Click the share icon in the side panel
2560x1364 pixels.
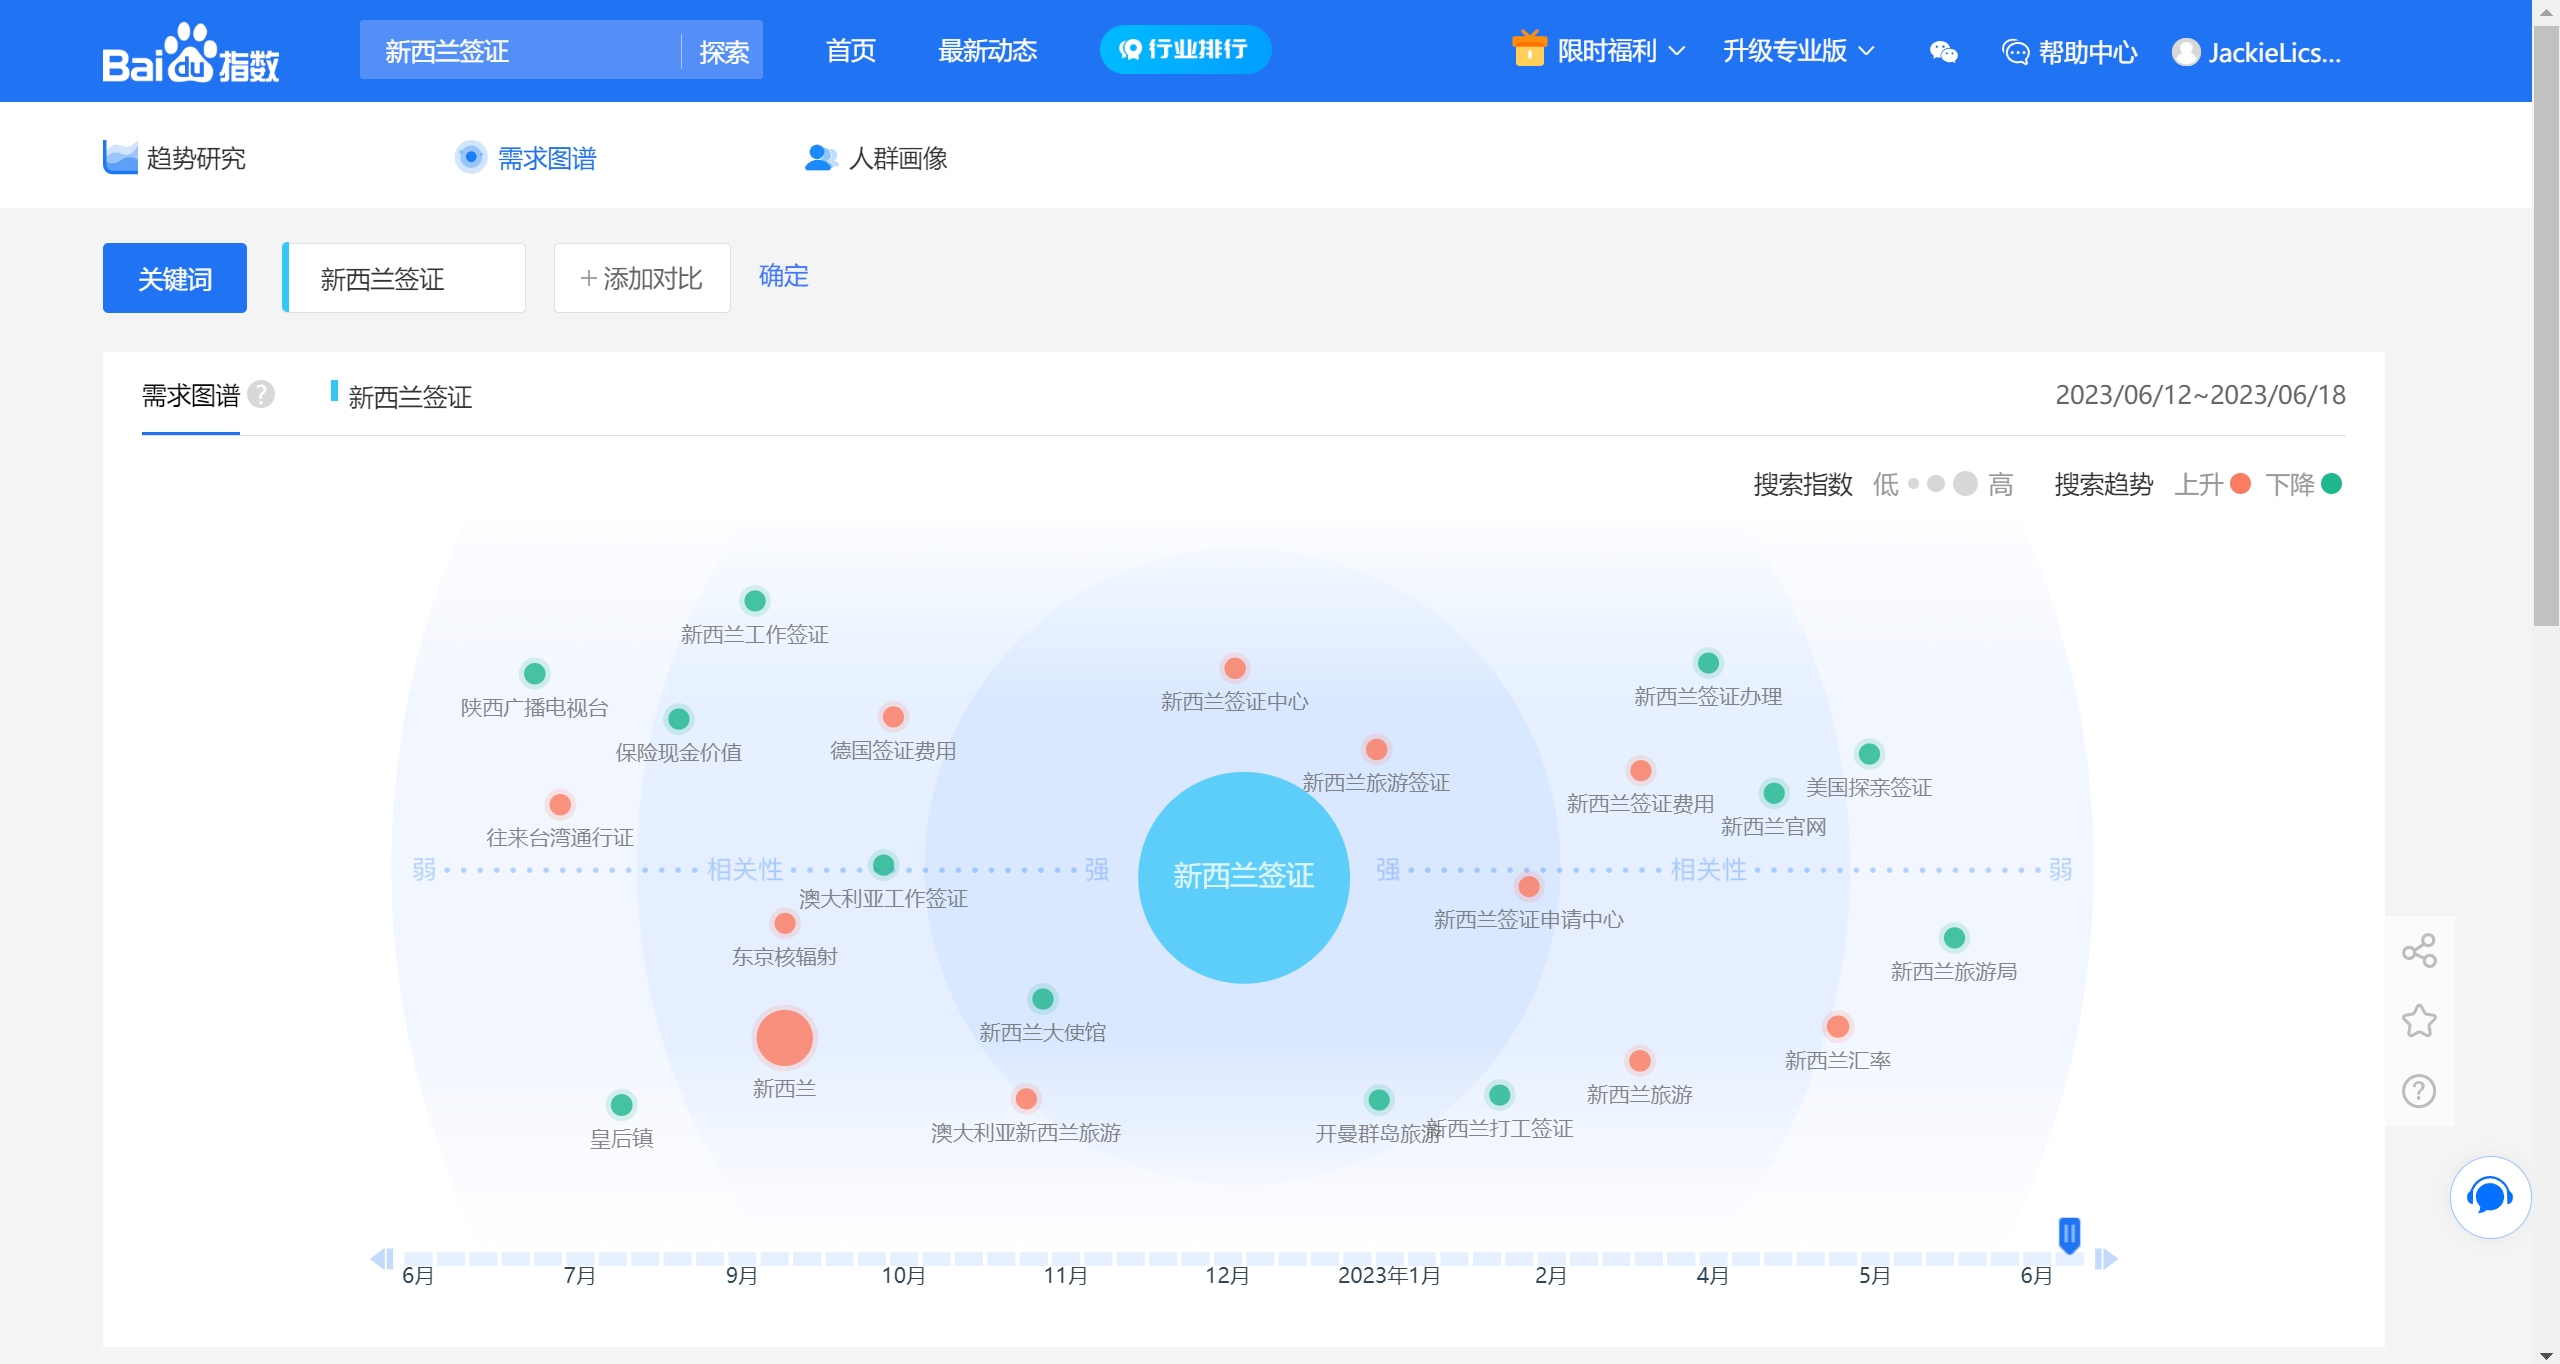pos(2418,950)
